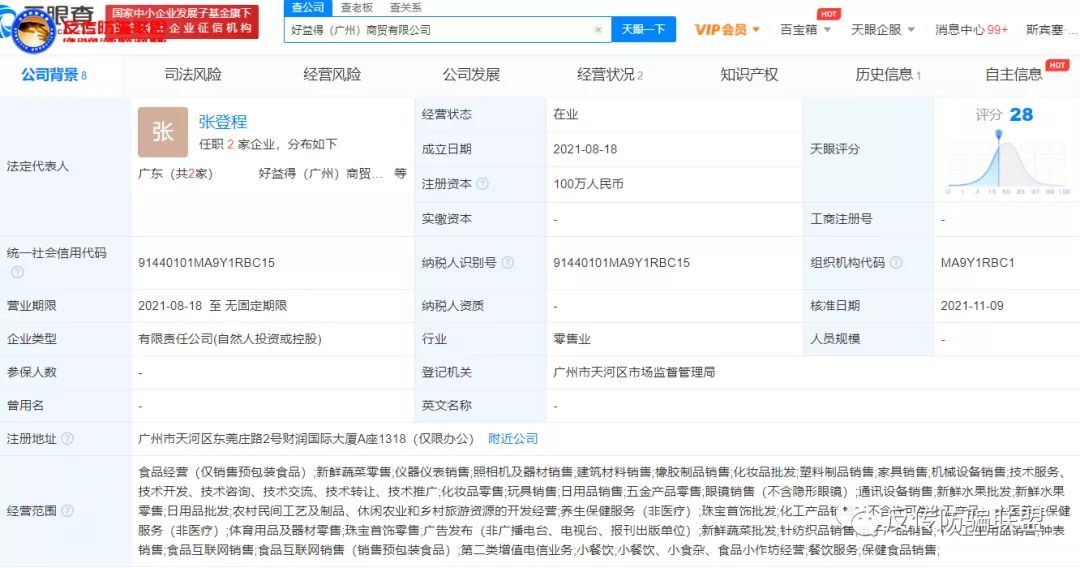Switch to the 公司发展 tab
This screenshot has height=568, width=1080.
point(471,74)
